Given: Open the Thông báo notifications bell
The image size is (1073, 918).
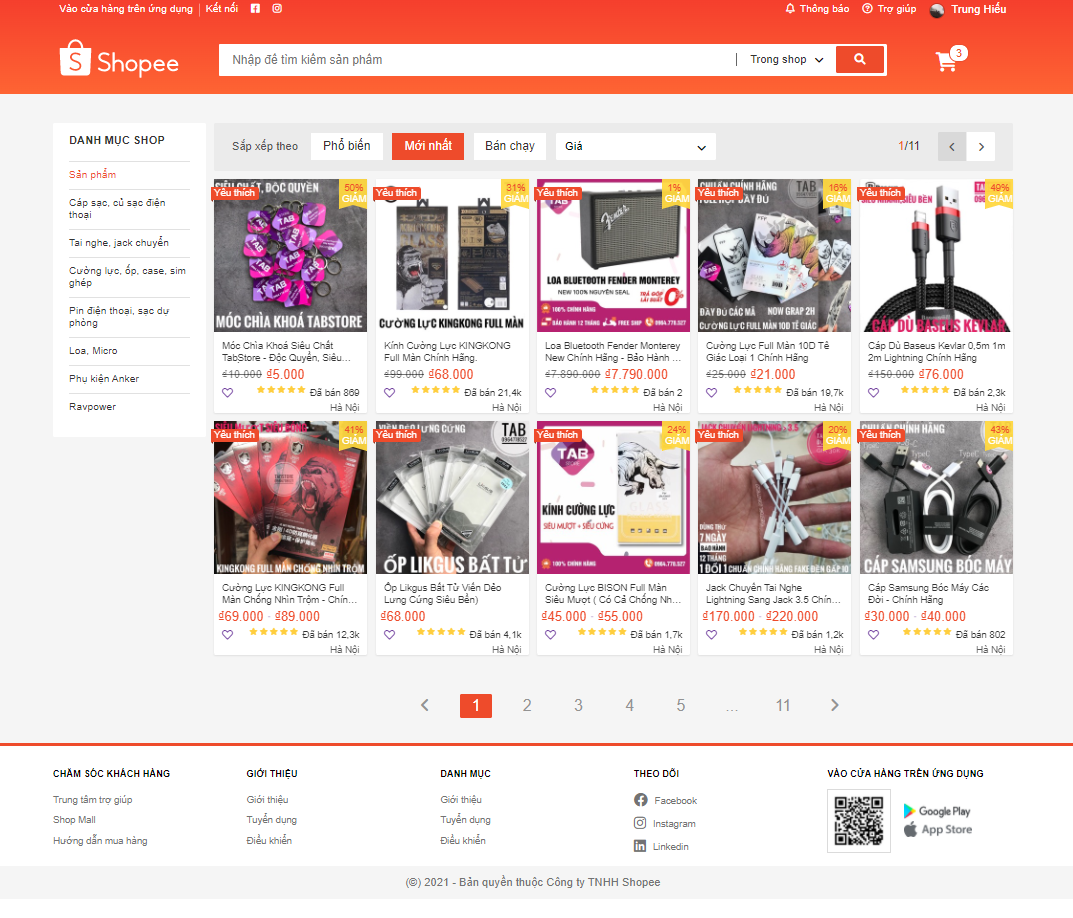Looking at the screenshot, I should pyautogui.click(x=818, y=8).
